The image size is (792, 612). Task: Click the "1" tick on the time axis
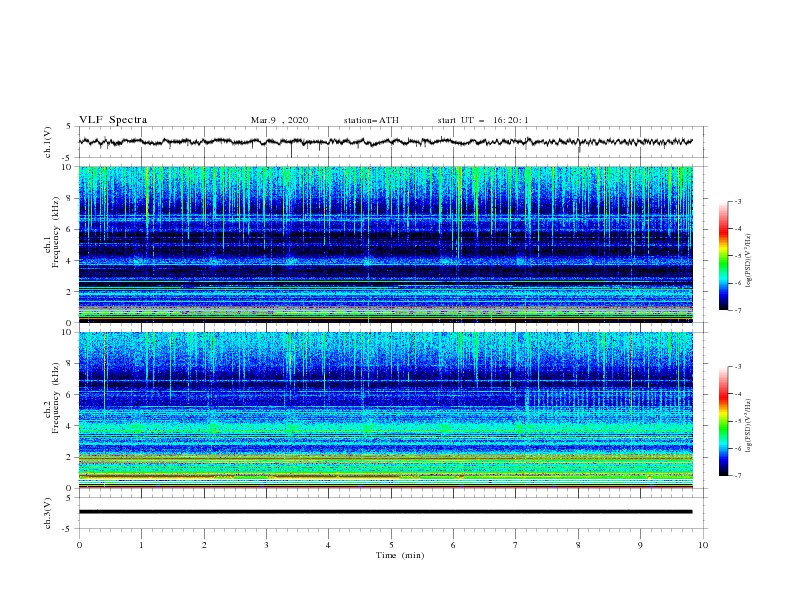141,545
